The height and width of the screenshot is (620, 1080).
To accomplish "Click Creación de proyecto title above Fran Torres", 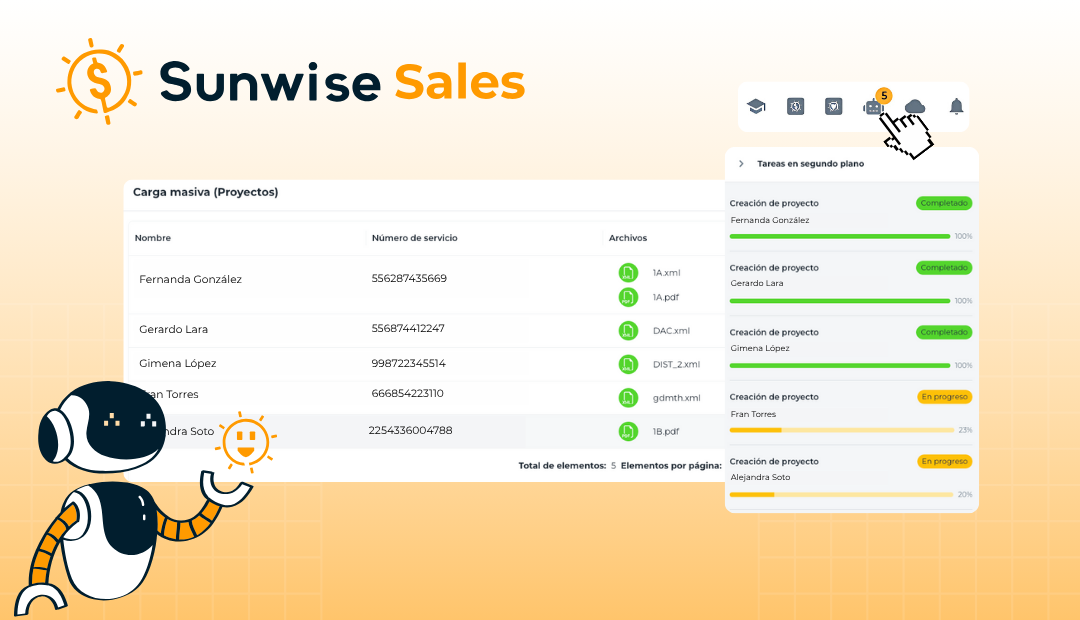I will click(x=774, y=397).
